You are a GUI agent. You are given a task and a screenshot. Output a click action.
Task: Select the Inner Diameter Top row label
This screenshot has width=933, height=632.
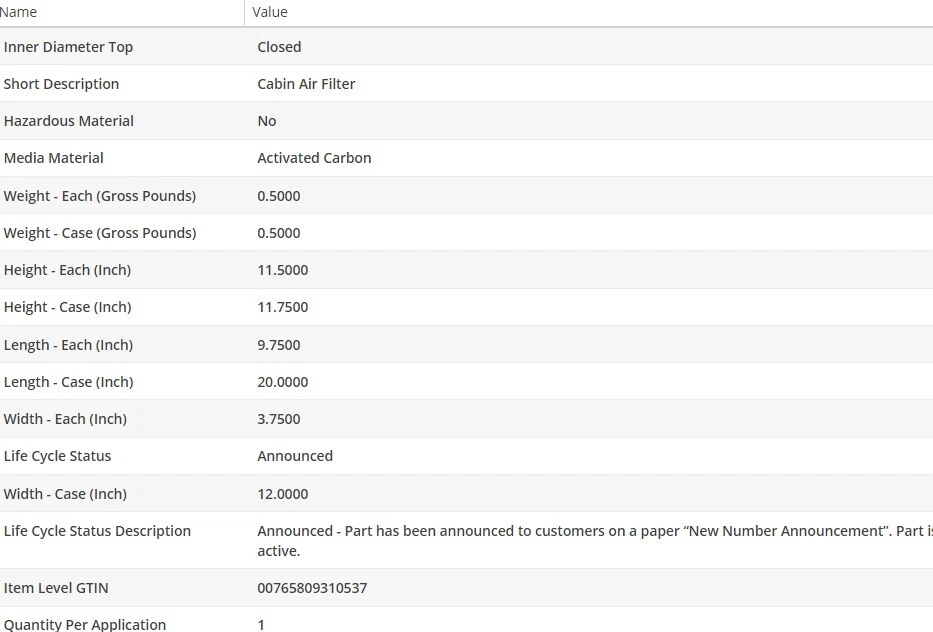point(68,47)
